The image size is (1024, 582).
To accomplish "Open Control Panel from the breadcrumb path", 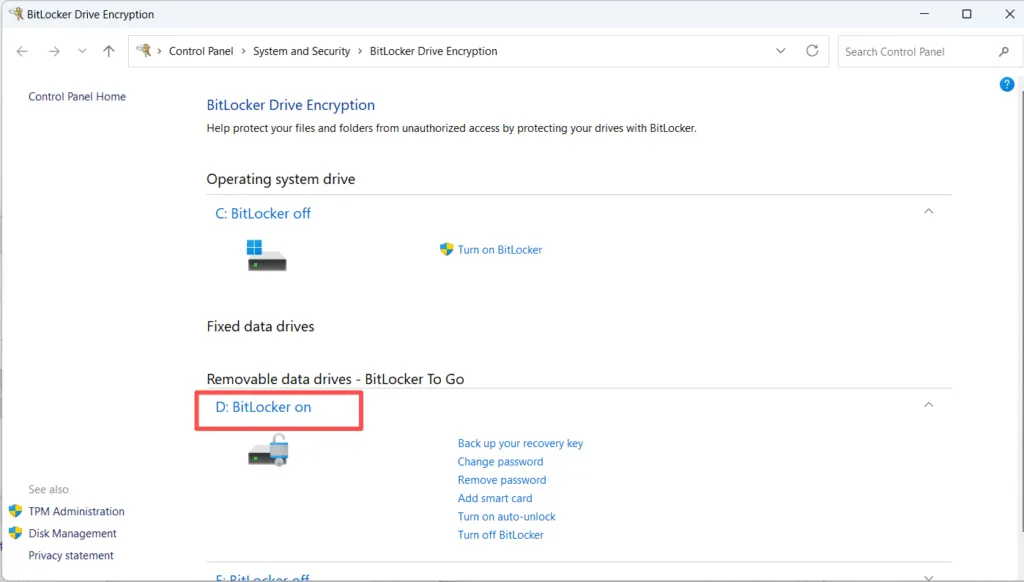I will 201,50.
